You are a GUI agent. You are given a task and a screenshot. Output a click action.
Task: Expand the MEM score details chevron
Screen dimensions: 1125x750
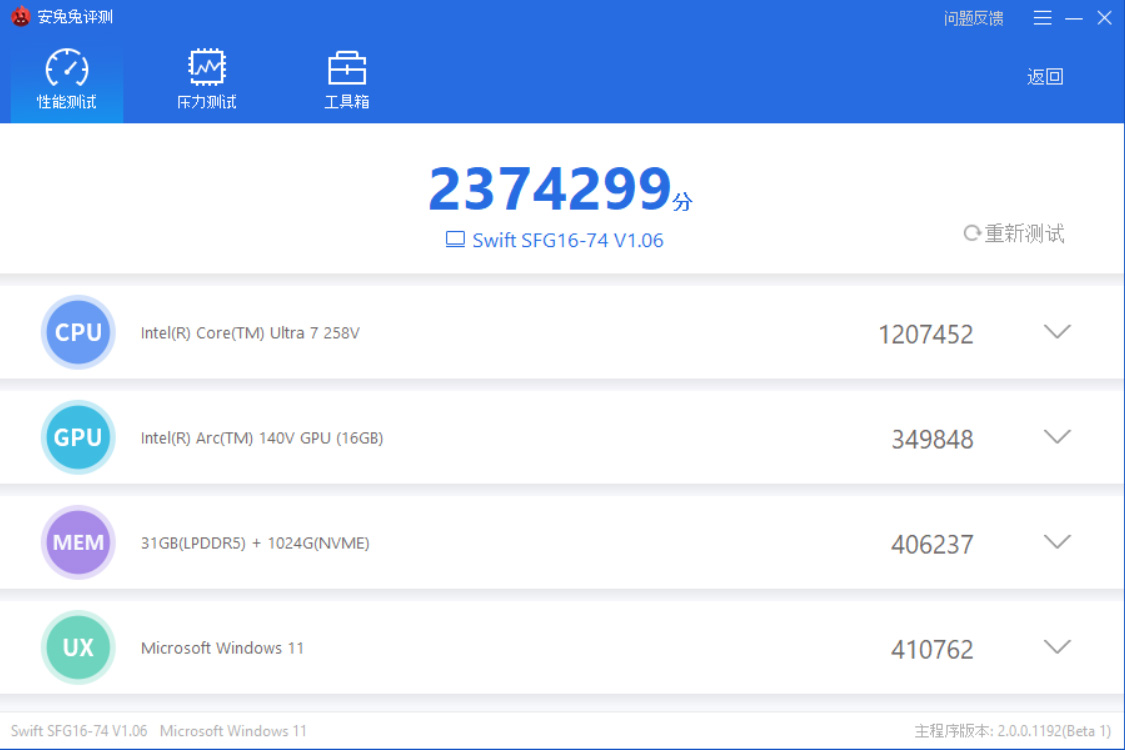point(1057,542)
